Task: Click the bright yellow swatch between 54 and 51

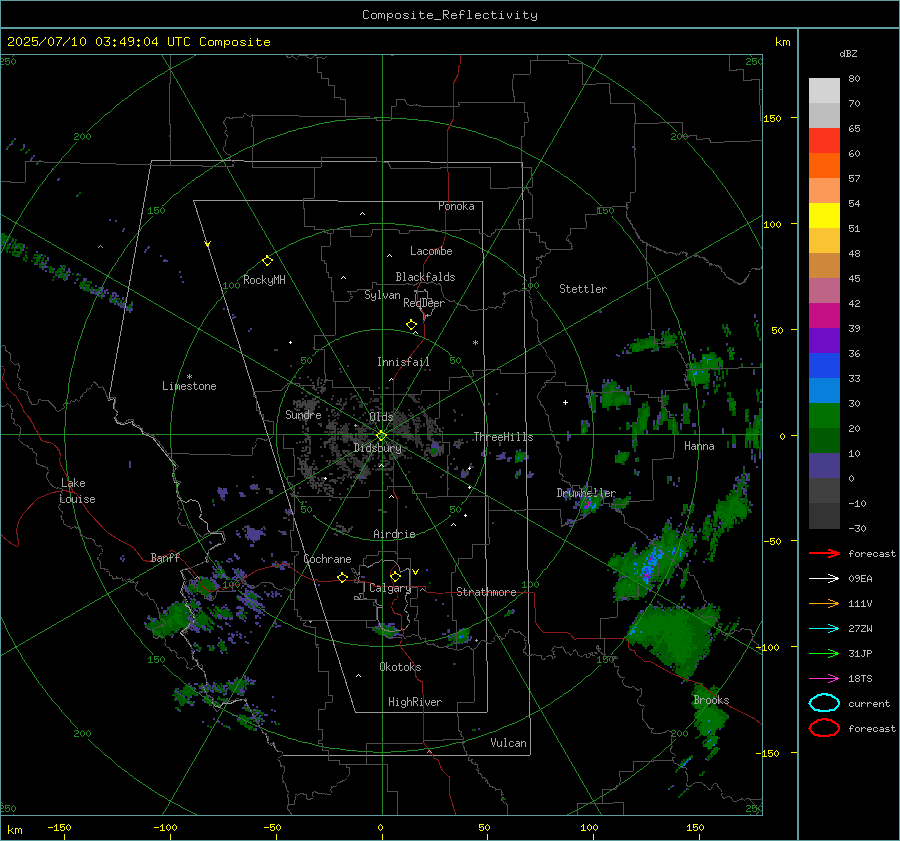Action: [824, 215]
